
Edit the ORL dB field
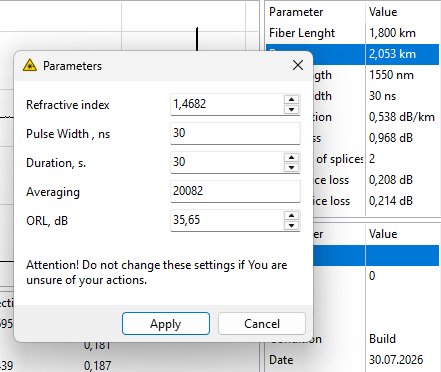[x=227, y=220]
